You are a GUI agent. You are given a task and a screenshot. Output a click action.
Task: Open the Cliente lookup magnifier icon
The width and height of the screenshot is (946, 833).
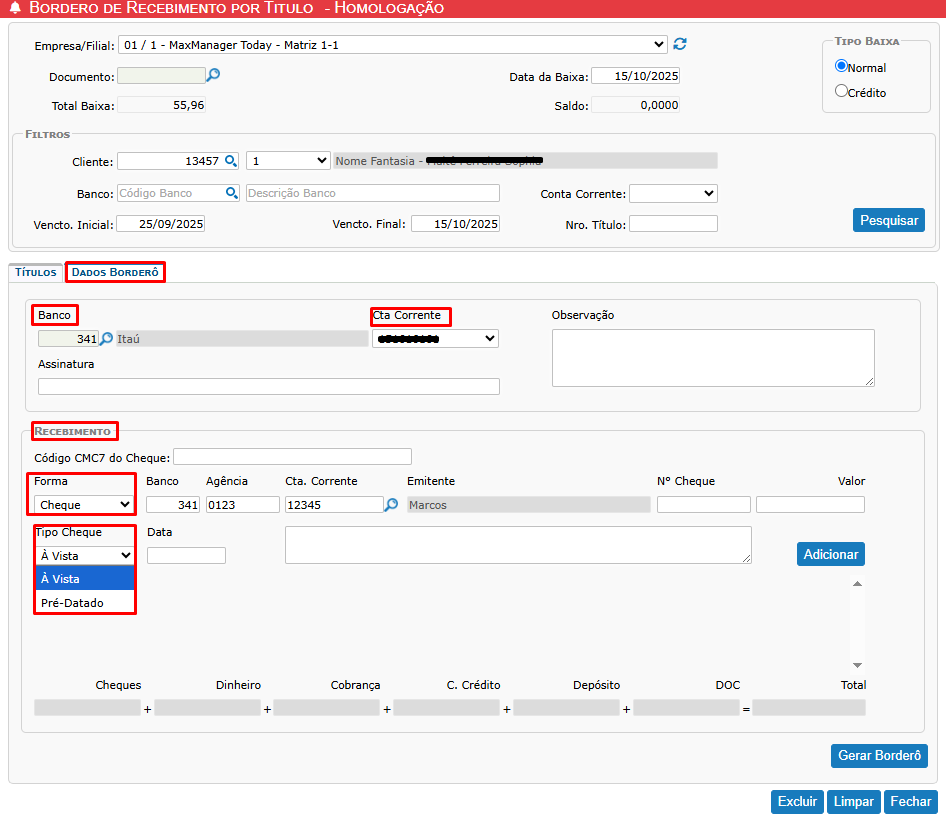(x=230, y=160)
